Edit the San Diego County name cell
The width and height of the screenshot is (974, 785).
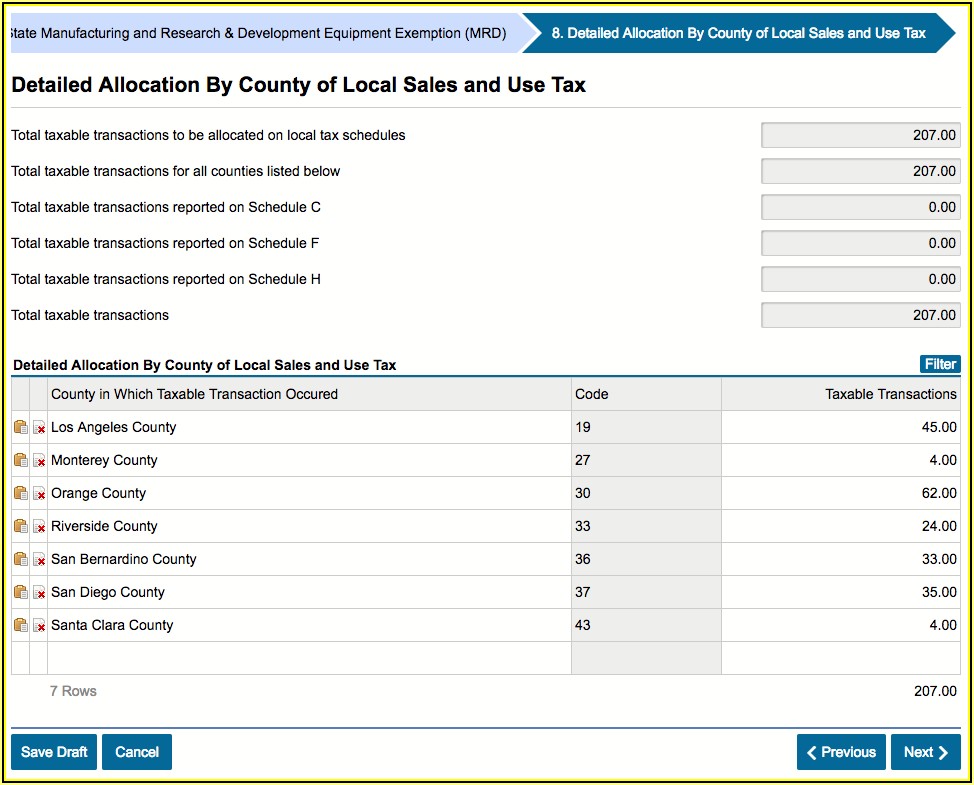309,592
